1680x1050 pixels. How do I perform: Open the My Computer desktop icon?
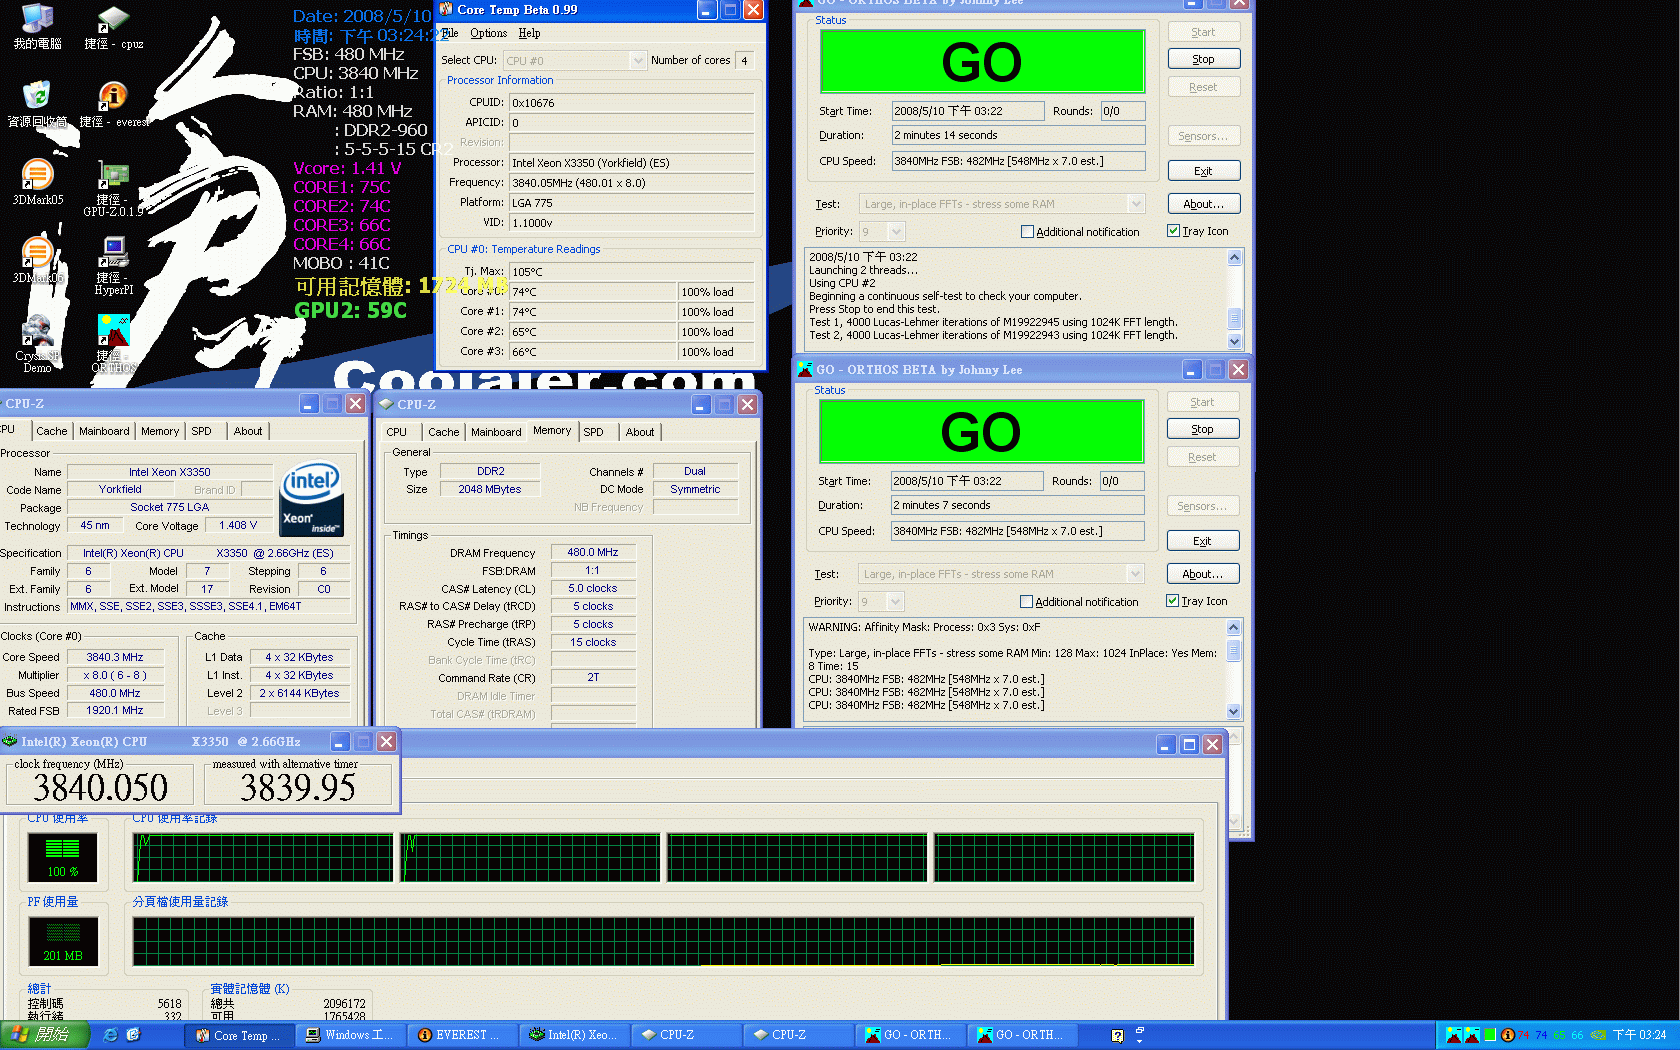tap(37, 27)
